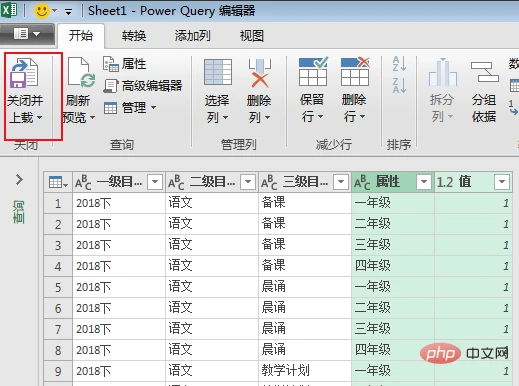
Task: Select row number 1
Action: click(58, 203)
